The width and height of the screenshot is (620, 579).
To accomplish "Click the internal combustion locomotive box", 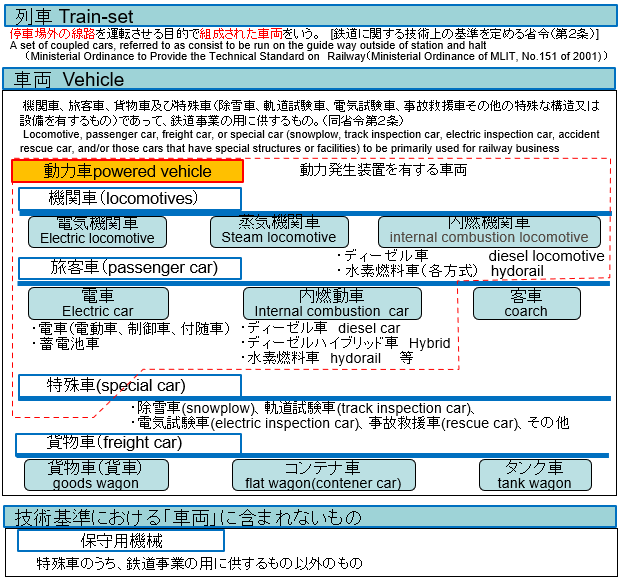I will click(x=489, y=232).
